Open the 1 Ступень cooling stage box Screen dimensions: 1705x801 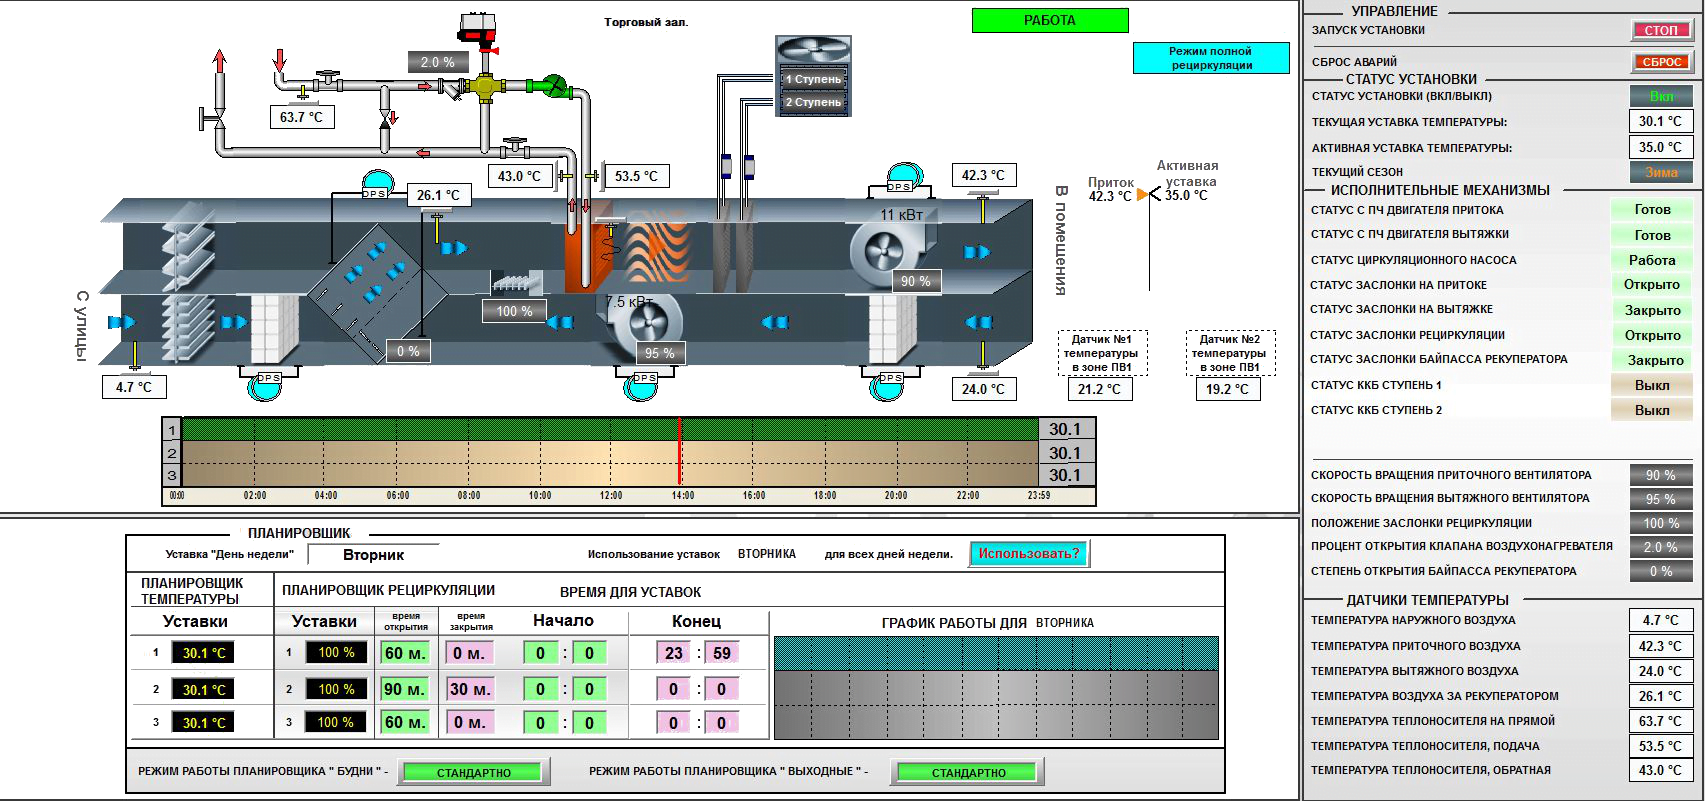[814, 79]
